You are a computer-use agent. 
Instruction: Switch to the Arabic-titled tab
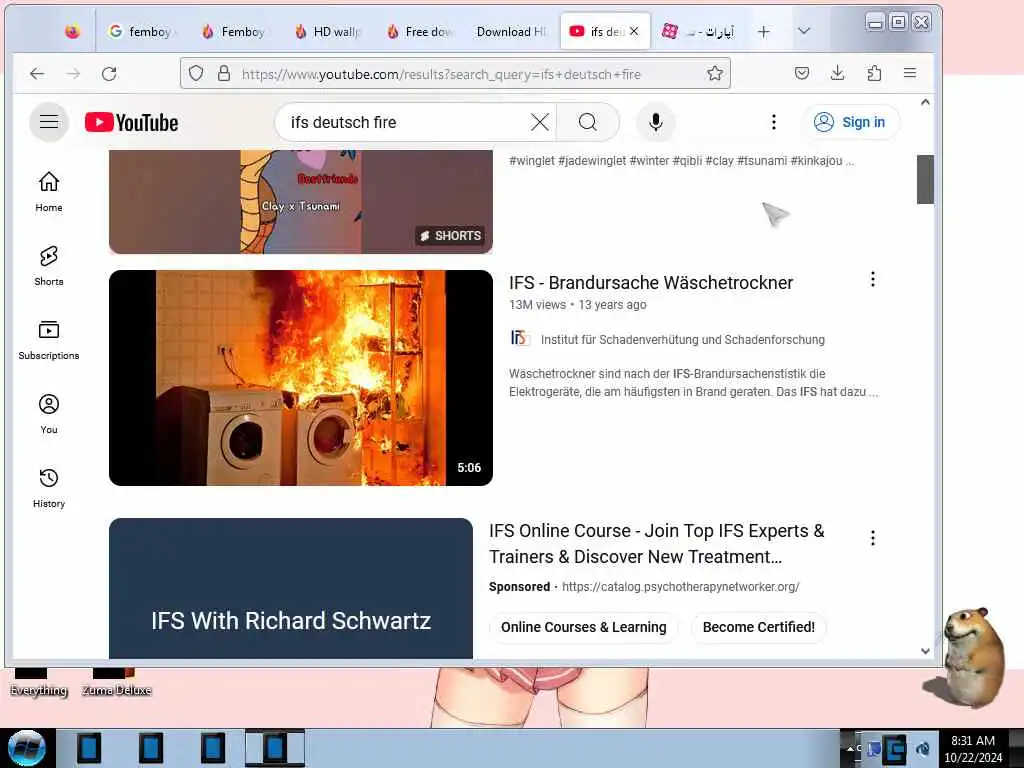pos(699,31)
